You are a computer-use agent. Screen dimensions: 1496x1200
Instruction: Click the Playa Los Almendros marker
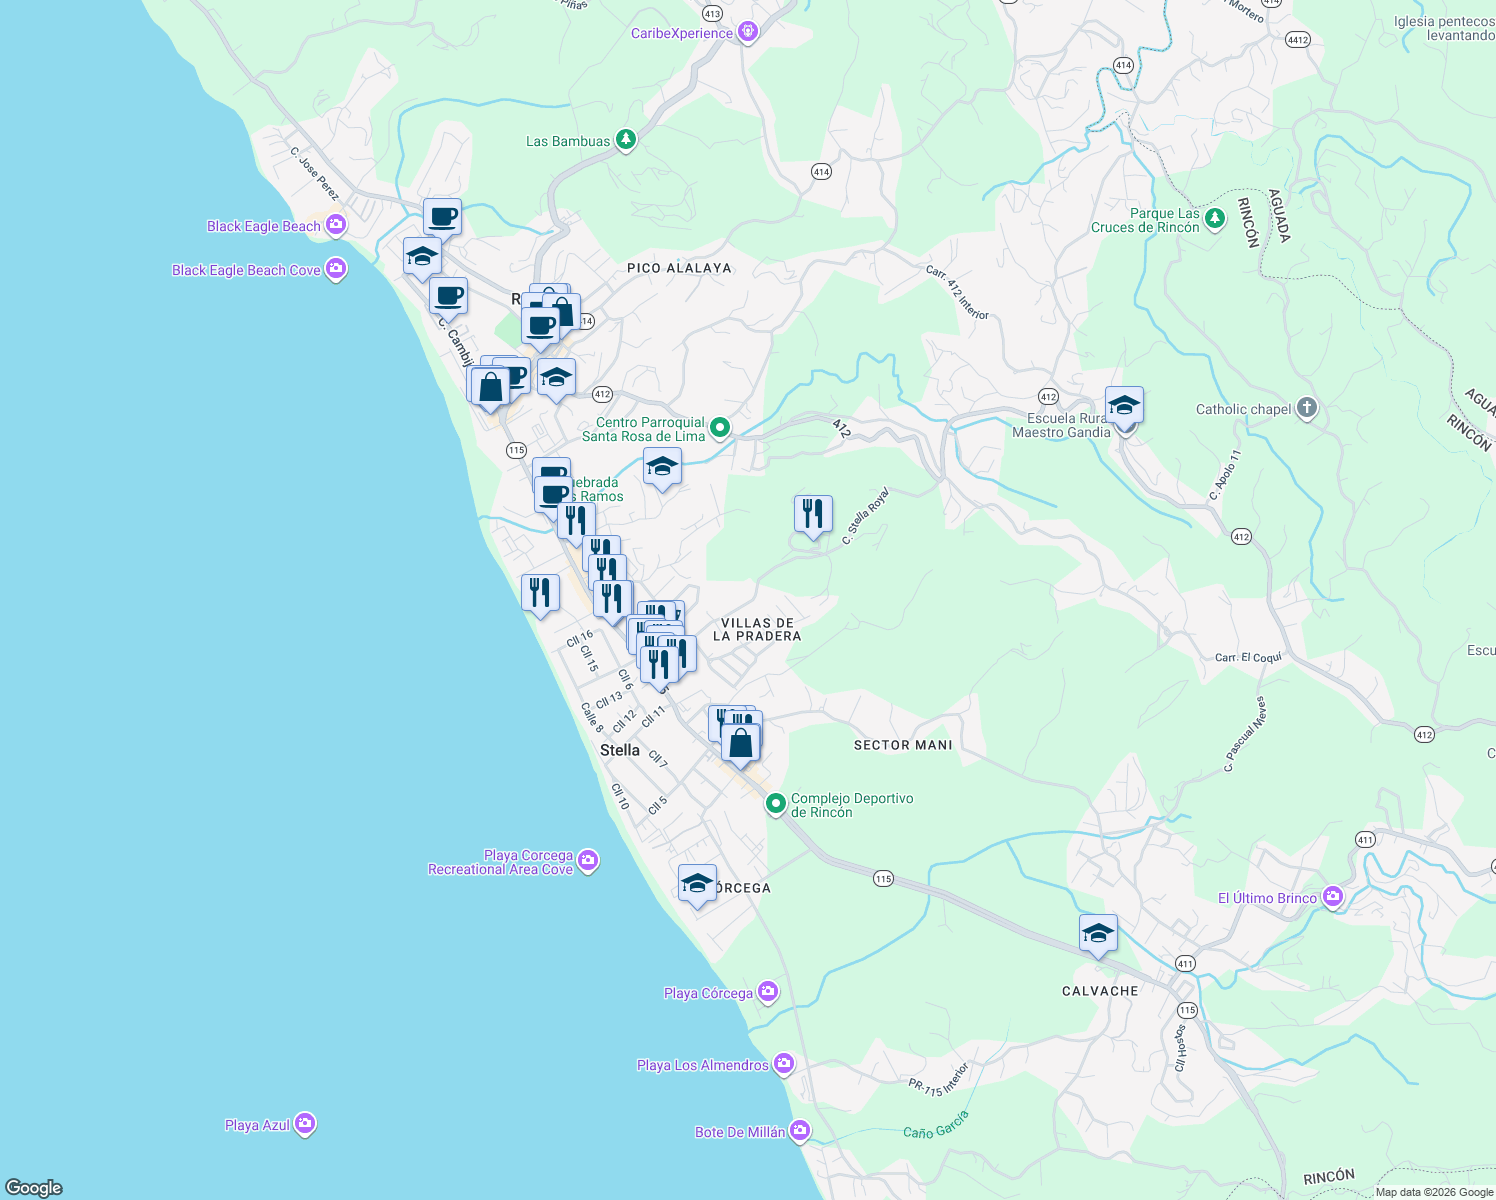pyautogui.click(x=783, y=1063)
